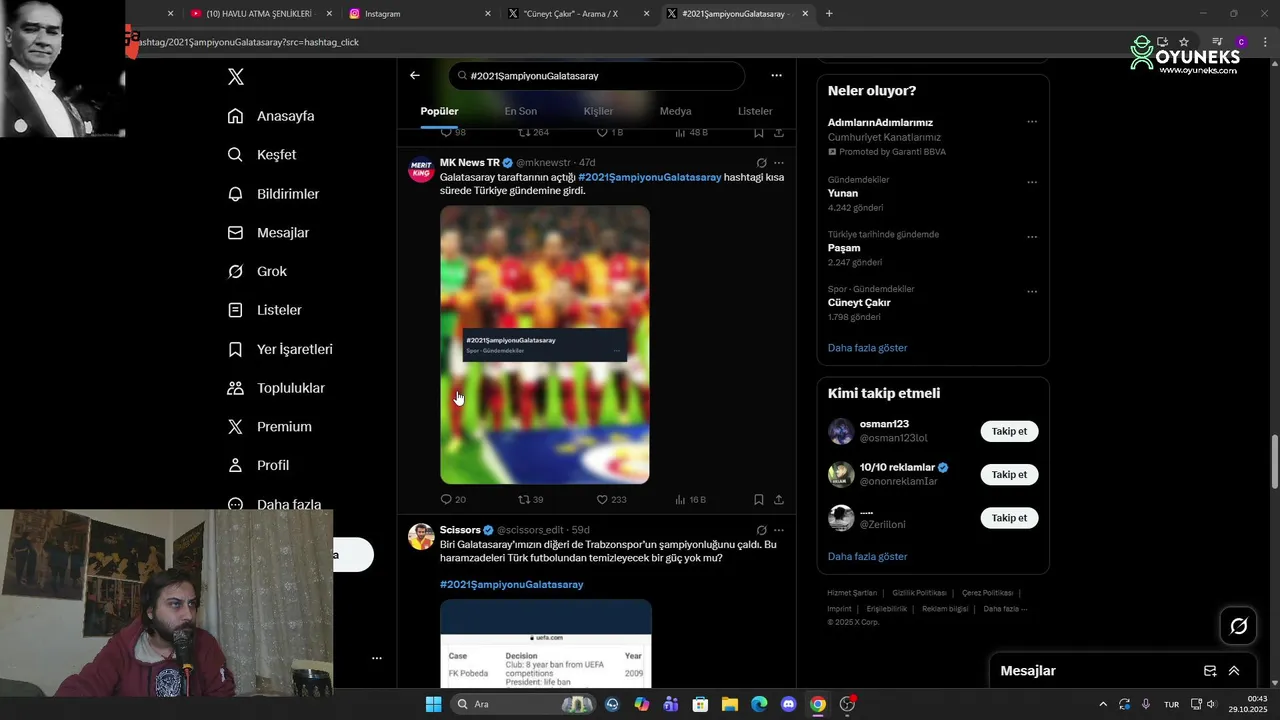Image resolution: width=1280 pixels, height=720 pixels.
Task: Like the MK News TR post
Action: pyautogui.click(x=611, y=499)
